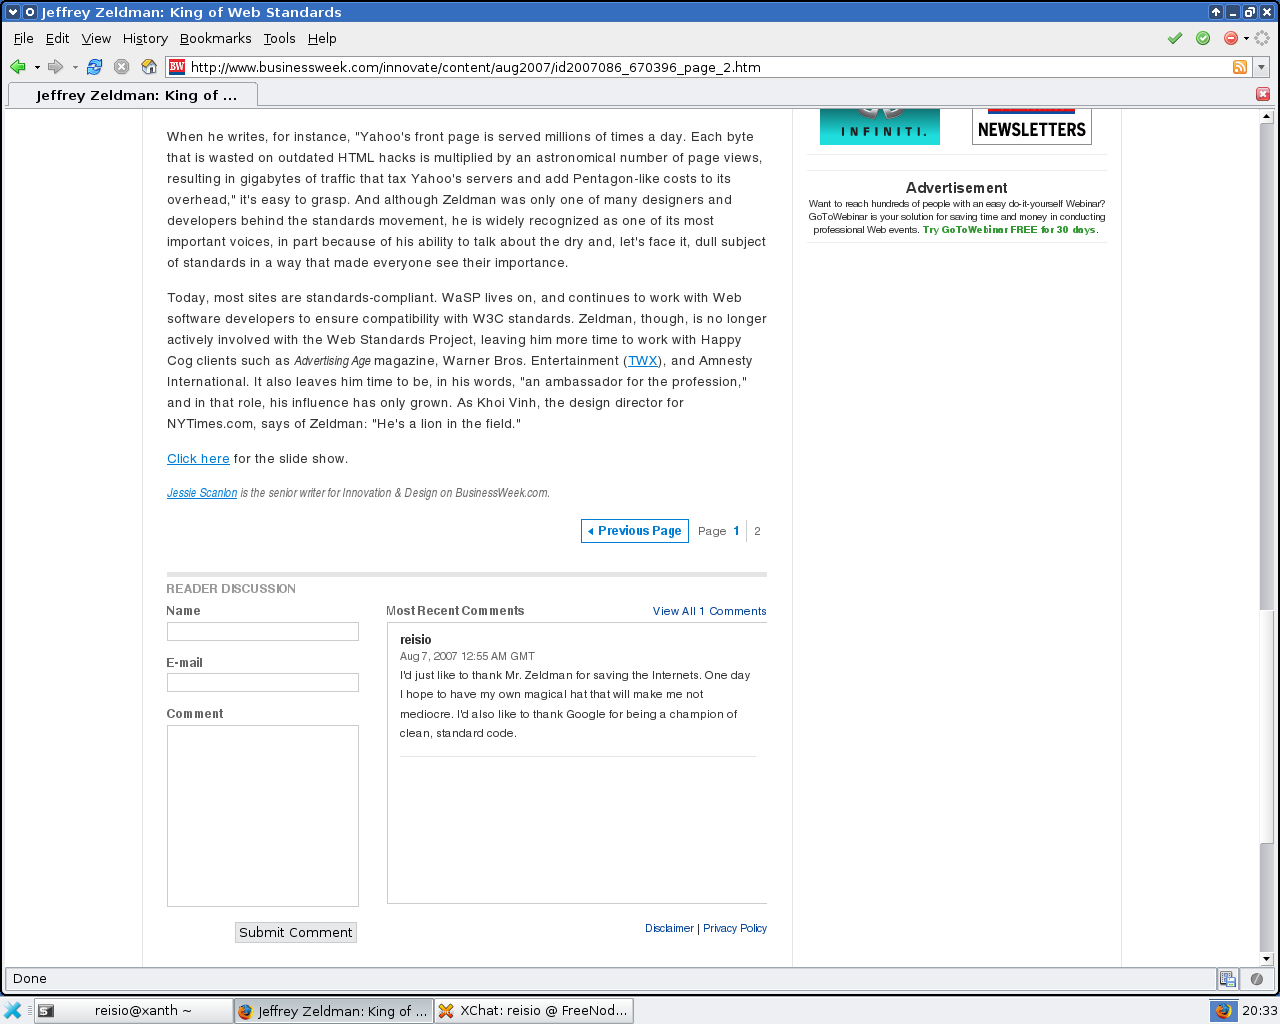
Task: Click the grey Forward arrow button
Action: 56,67
